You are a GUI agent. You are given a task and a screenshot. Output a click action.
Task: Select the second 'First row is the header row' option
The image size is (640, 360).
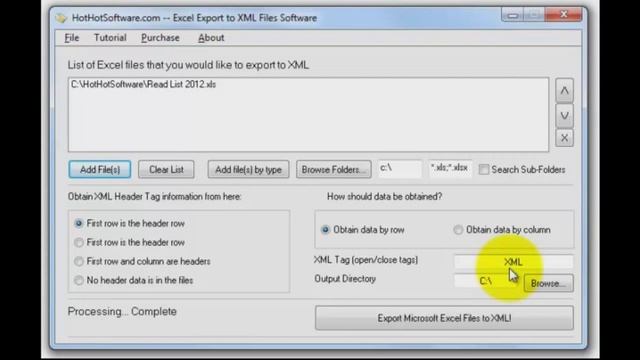pos(79,242)
